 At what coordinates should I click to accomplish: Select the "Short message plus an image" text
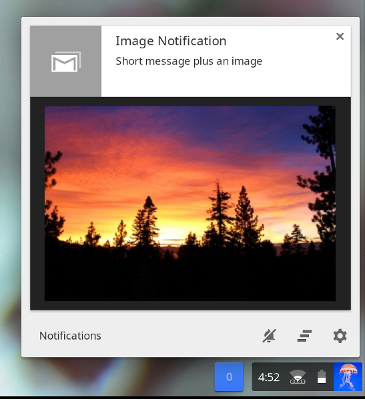[189, 61]
